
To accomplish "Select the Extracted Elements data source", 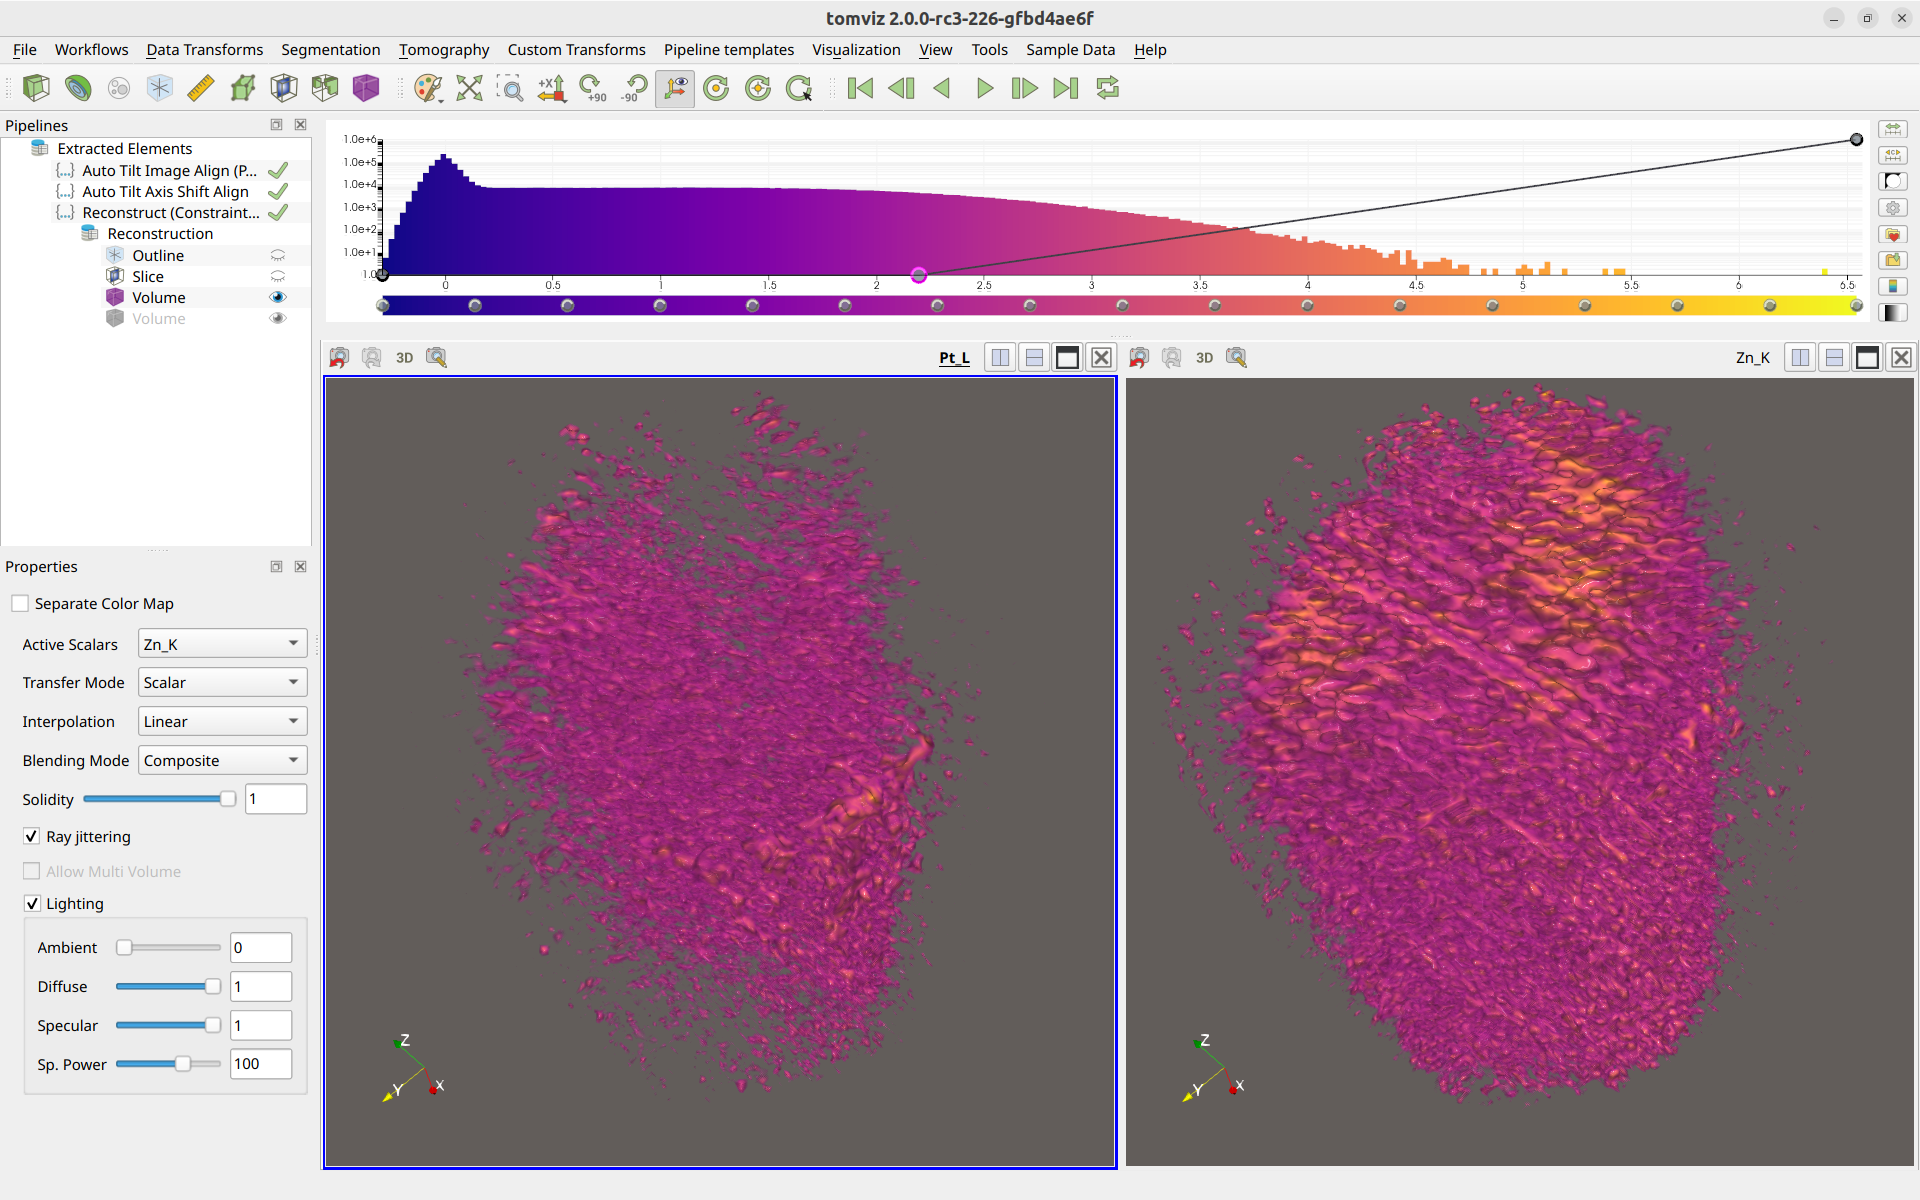I will (x=124, y=148).
